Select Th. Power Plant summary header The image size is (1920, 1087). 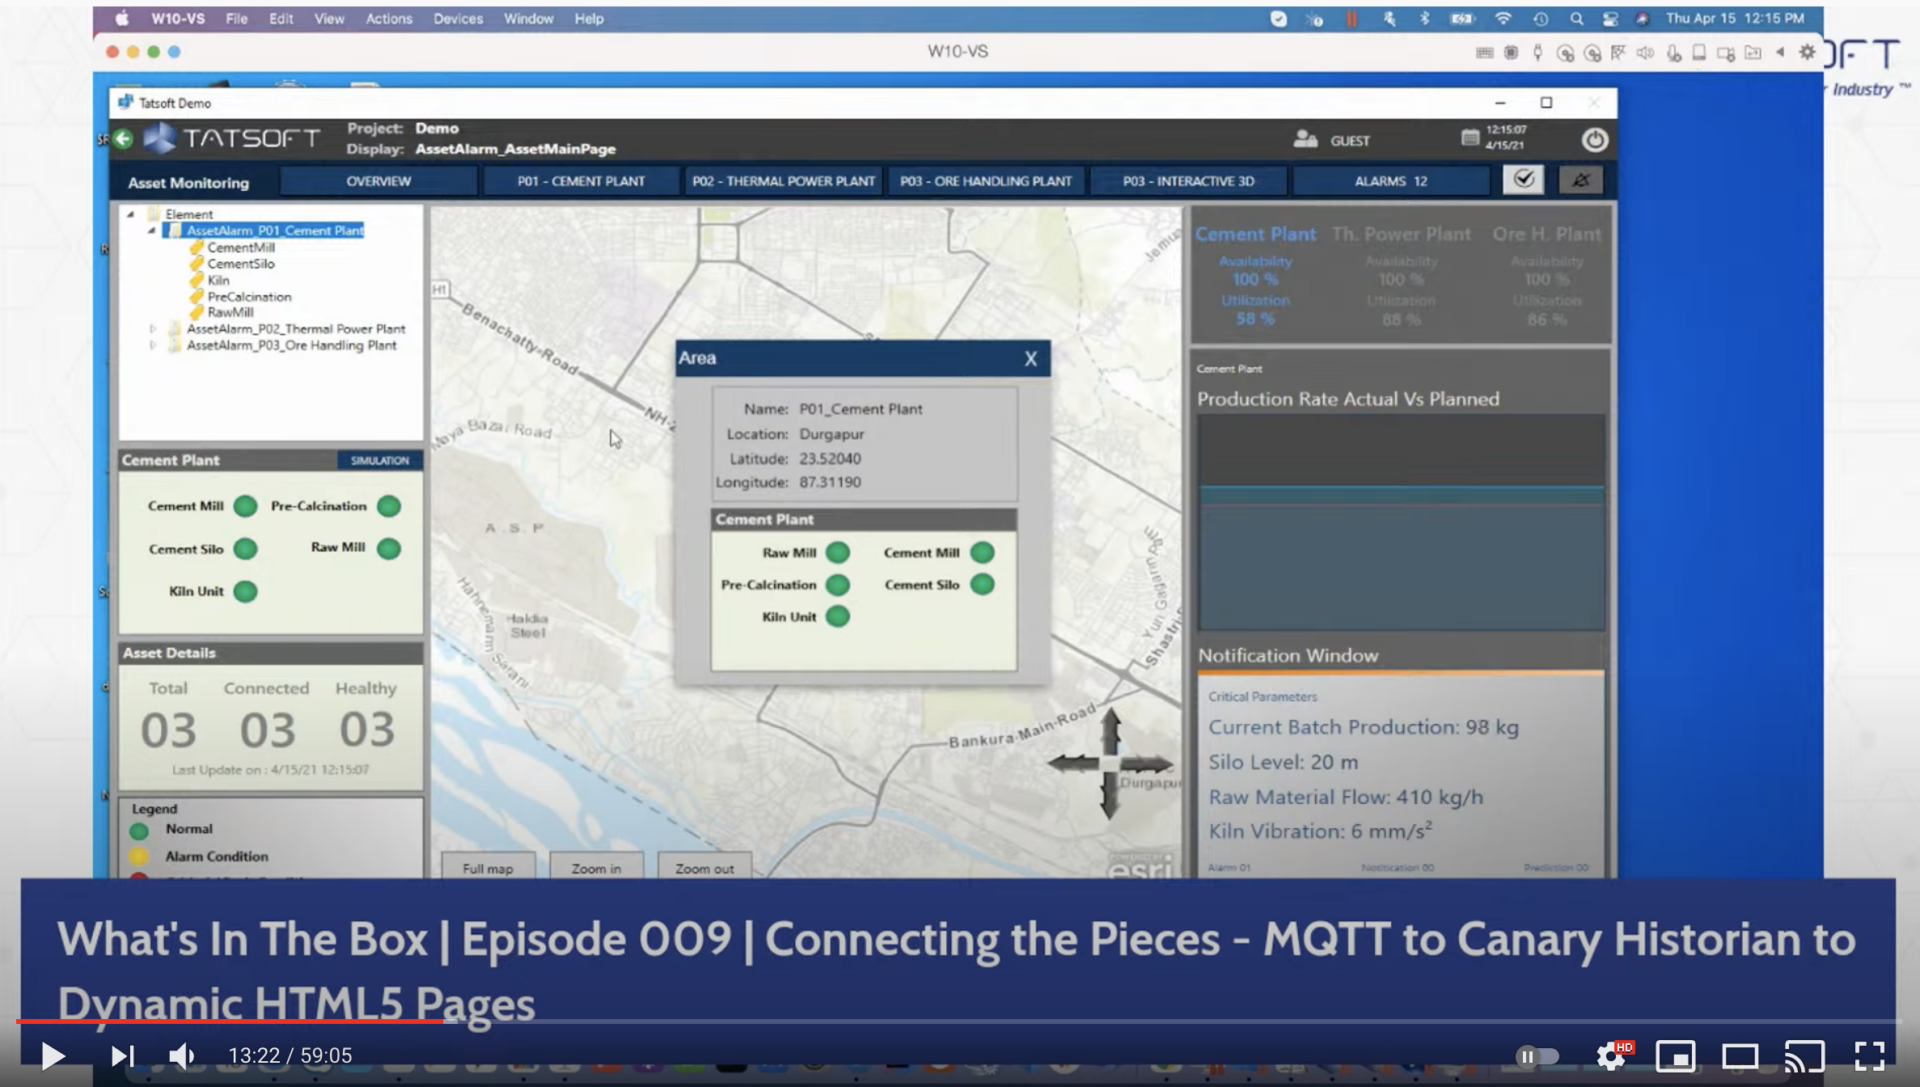pyautogui.click(x=1401, y=234)
